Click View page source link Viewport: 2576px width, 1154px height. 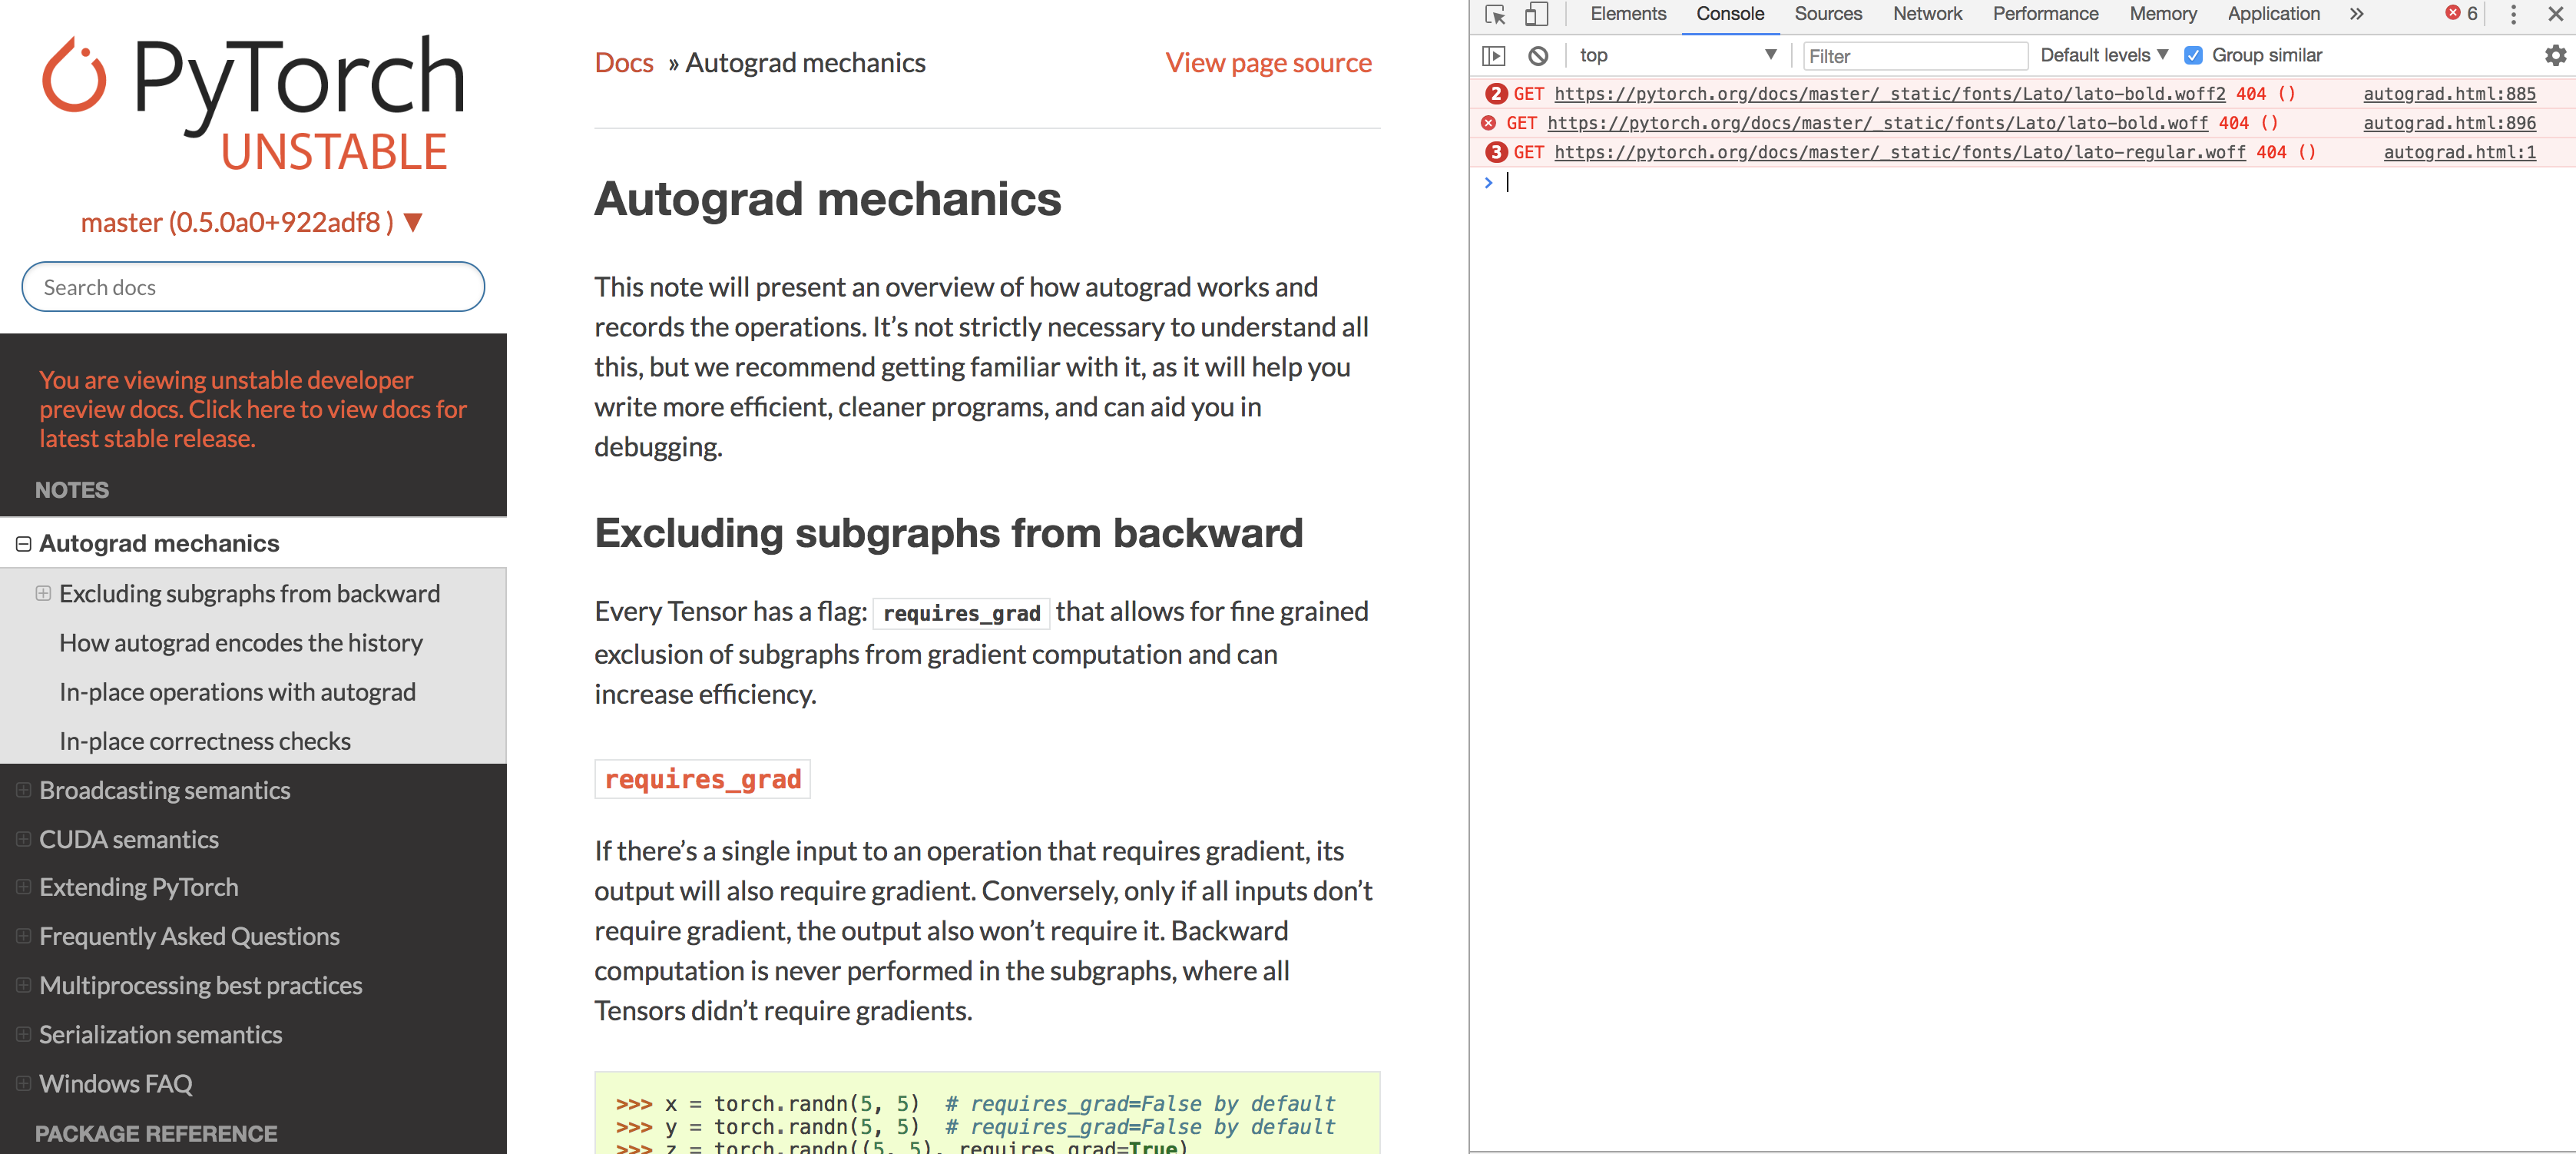[1268, 63]
